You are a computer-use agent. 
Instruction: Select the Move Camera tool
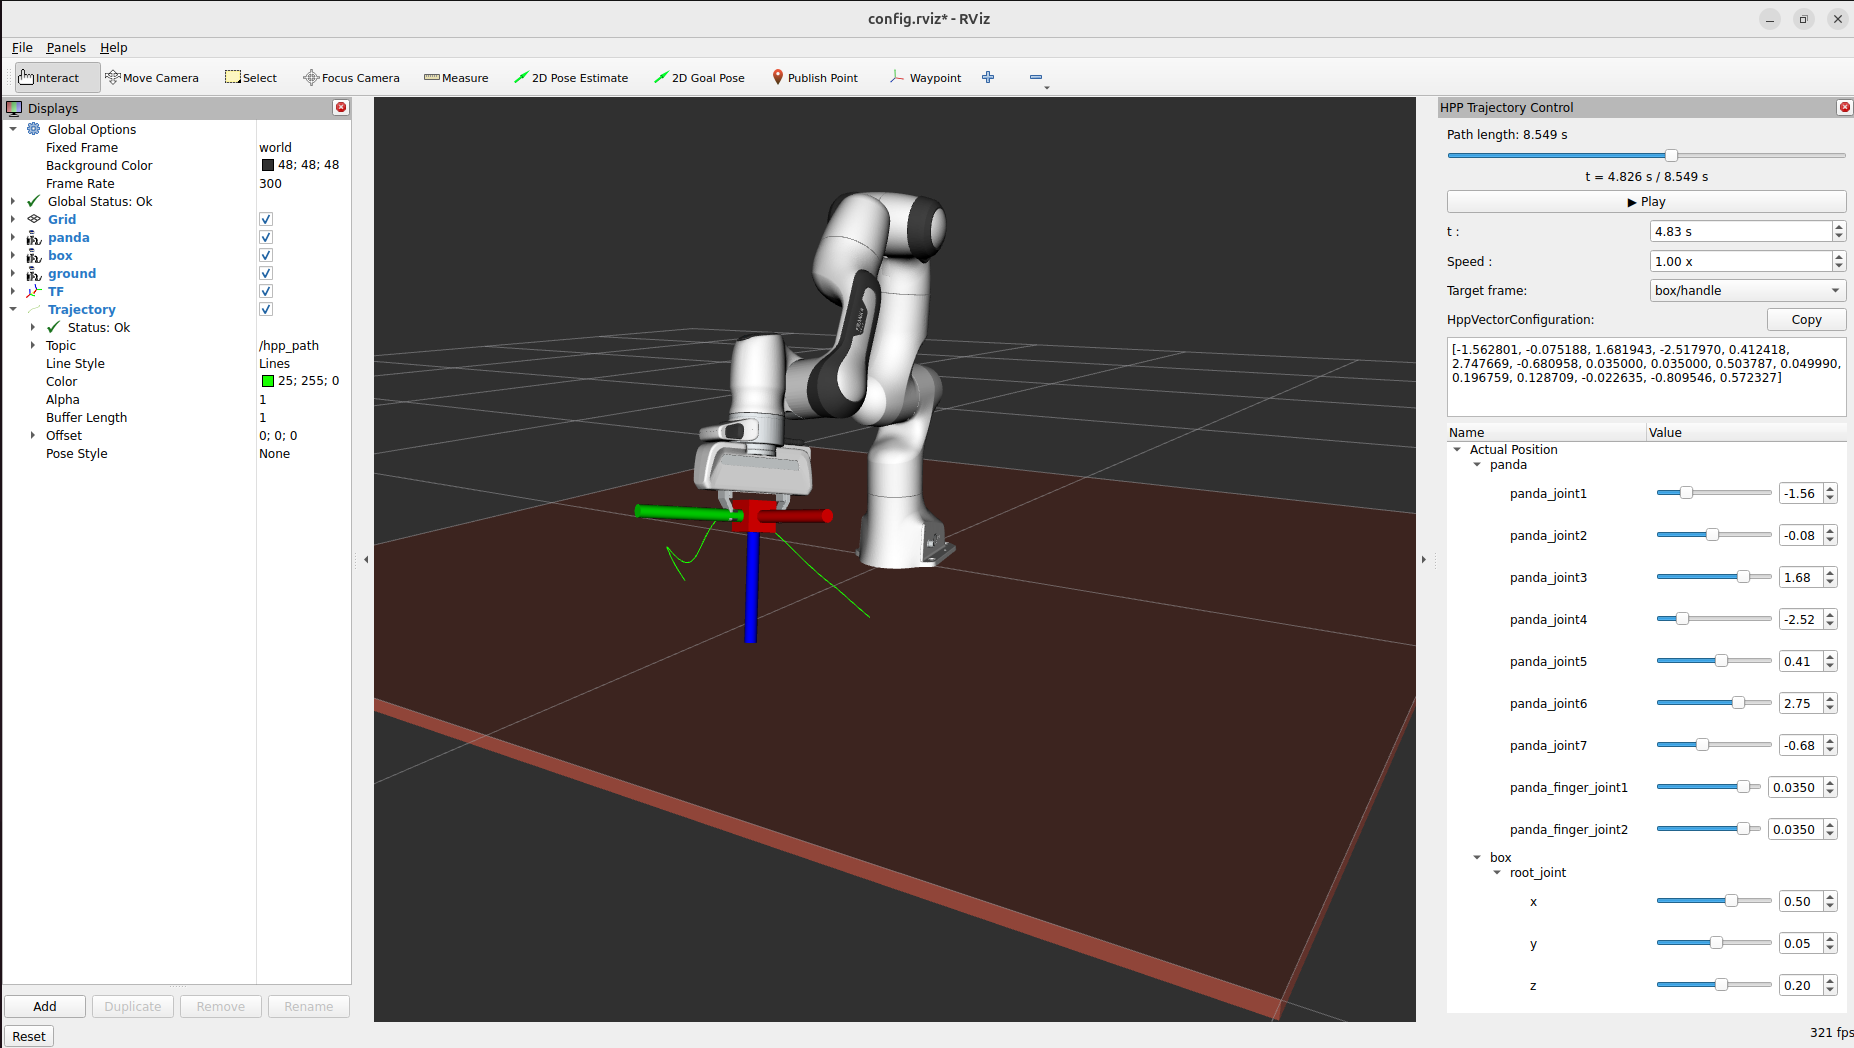click(152, 78)
